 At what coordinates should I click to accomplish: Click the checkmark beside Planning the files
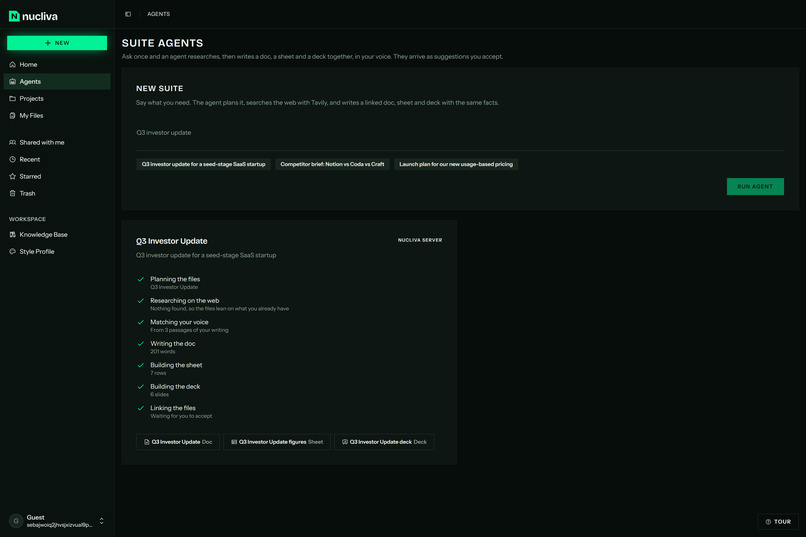(140, 279)
